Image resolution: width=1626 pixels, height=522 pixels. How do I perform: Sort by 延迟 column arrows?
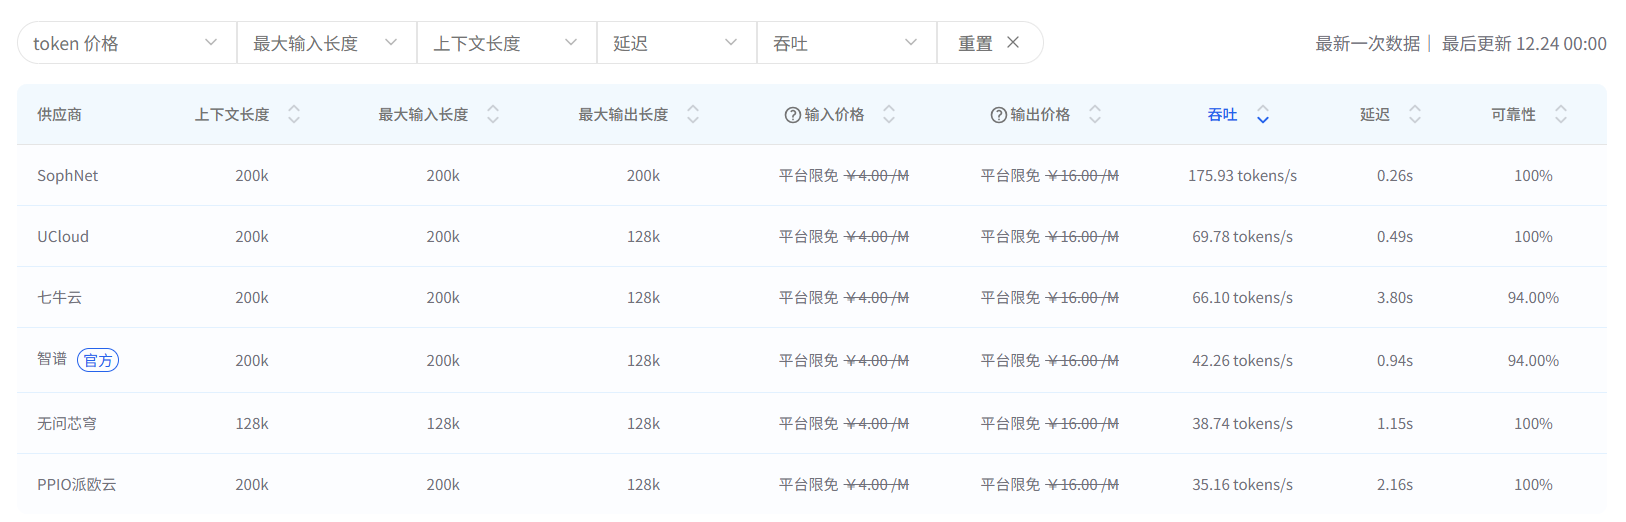click(1415, 114)
